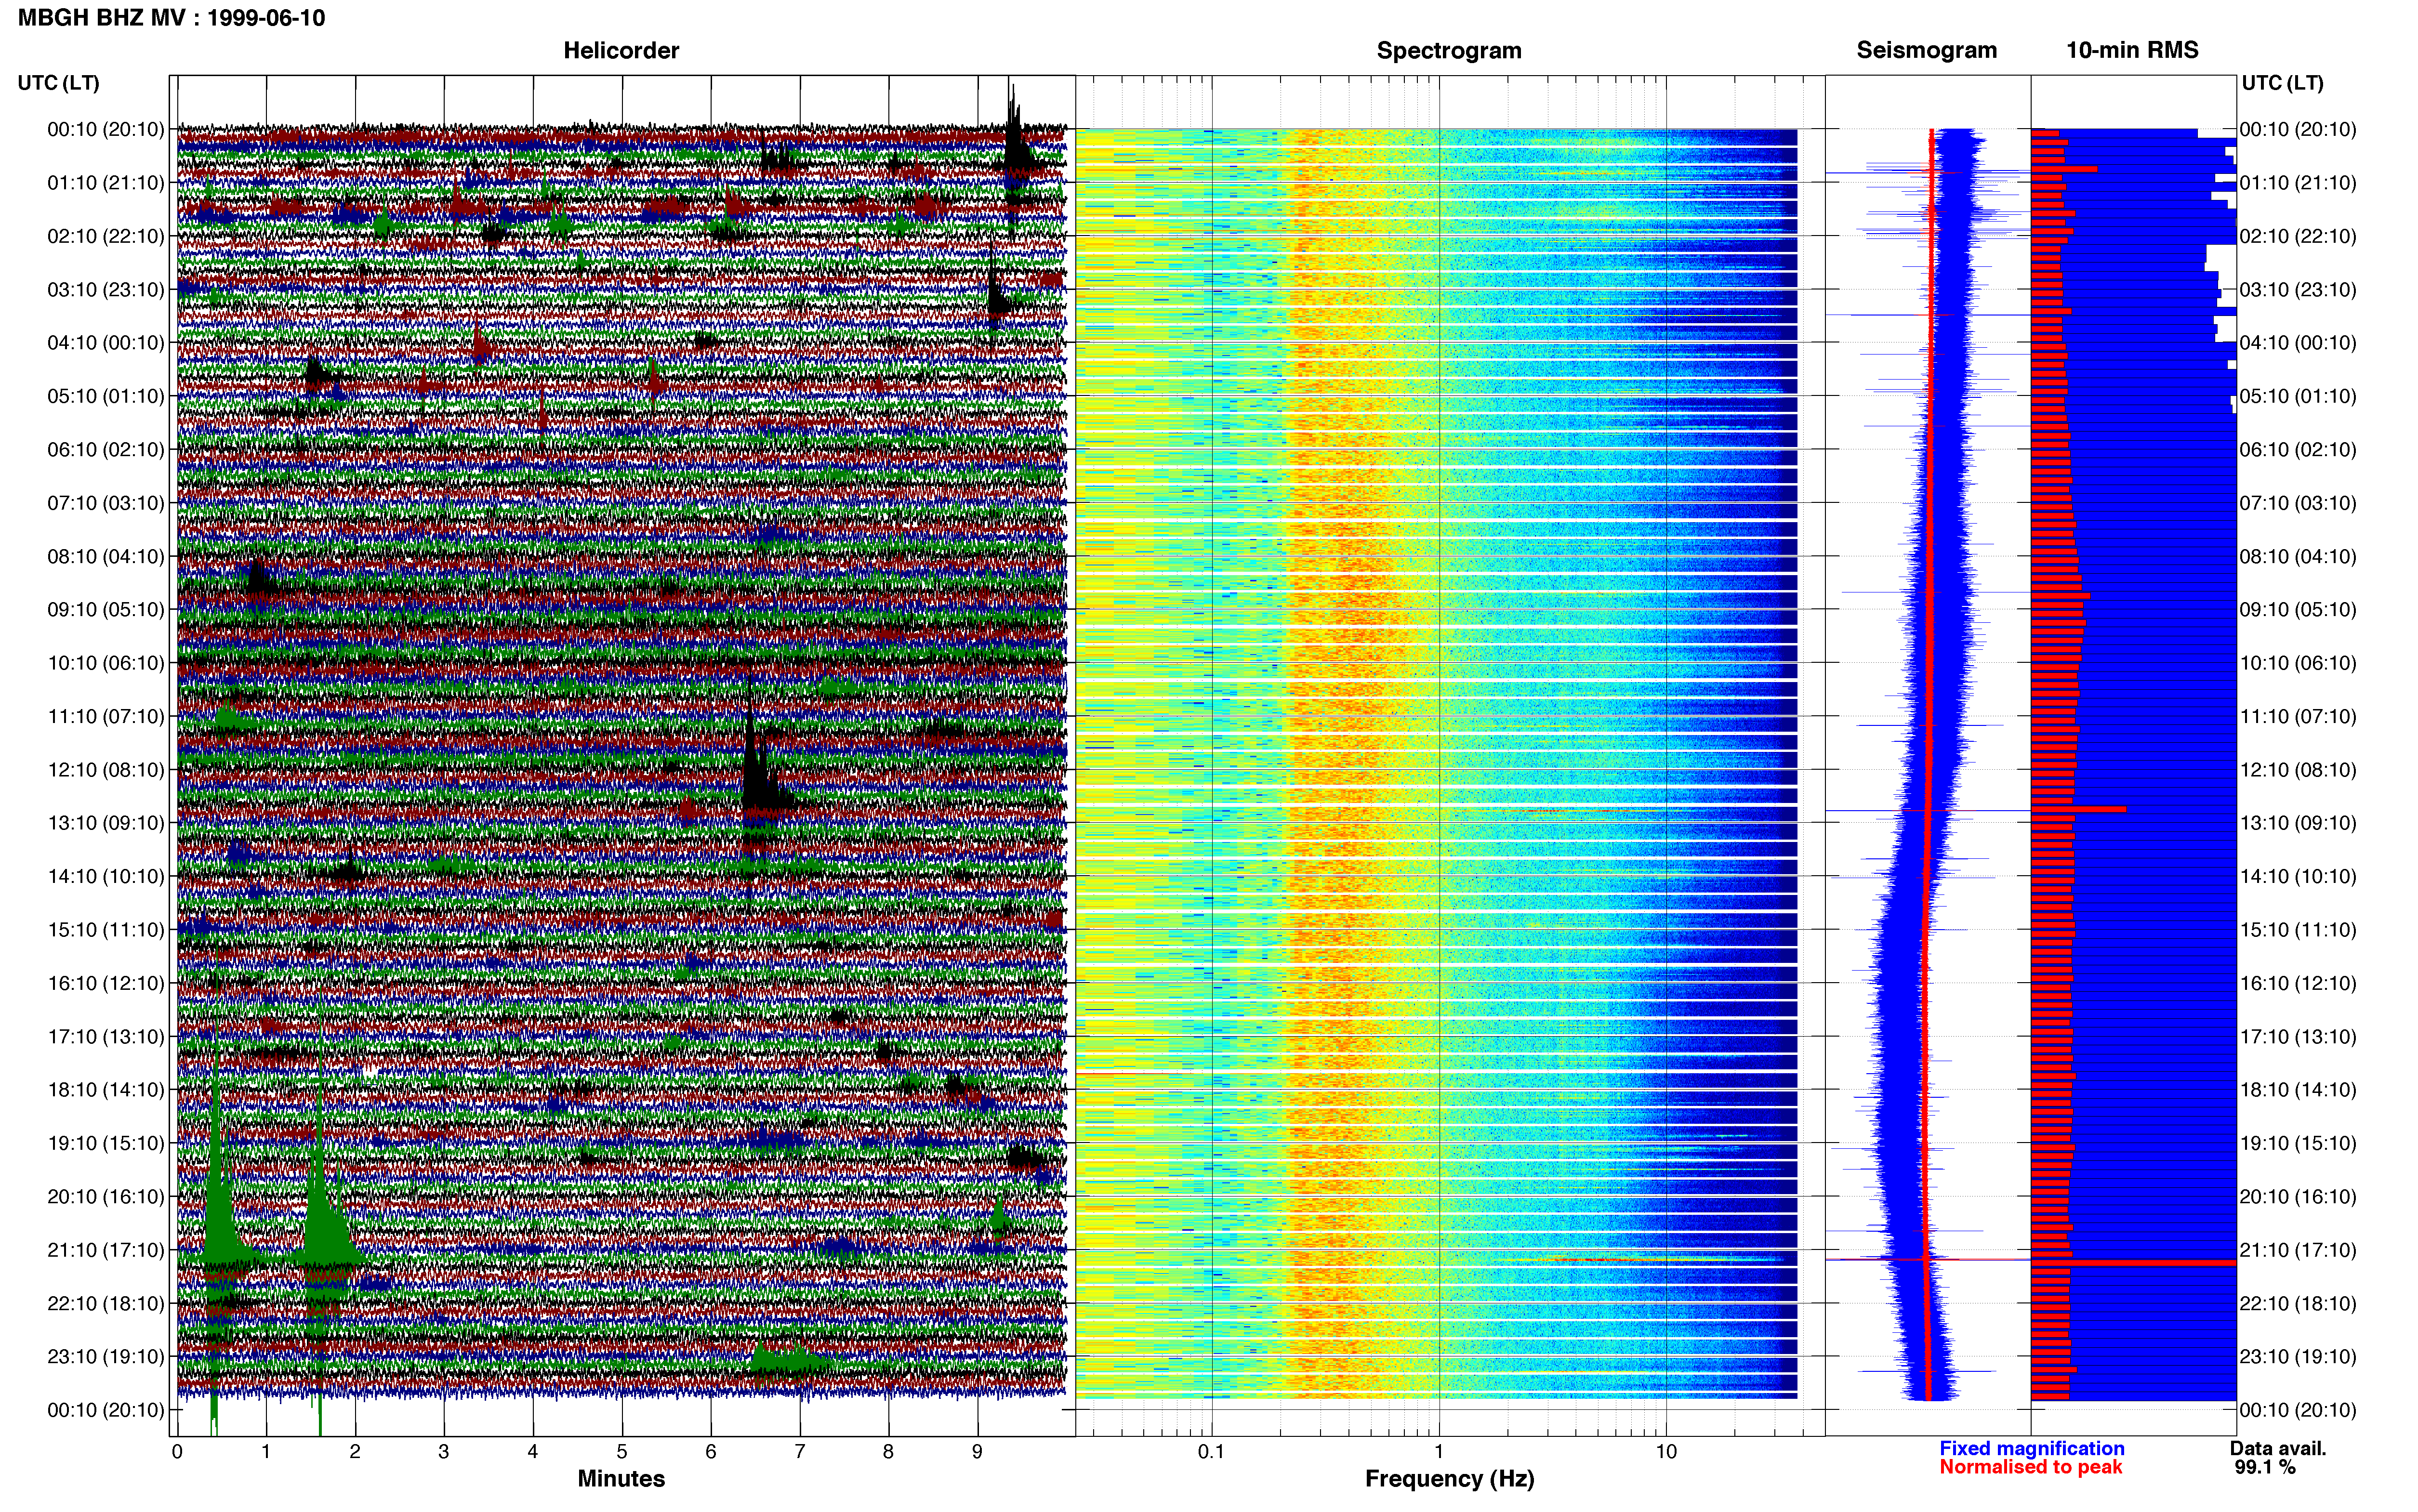Click the 'Normalised to peak' legend text
The width and height of the screenshot is (2418, 1512).
2030,1467
